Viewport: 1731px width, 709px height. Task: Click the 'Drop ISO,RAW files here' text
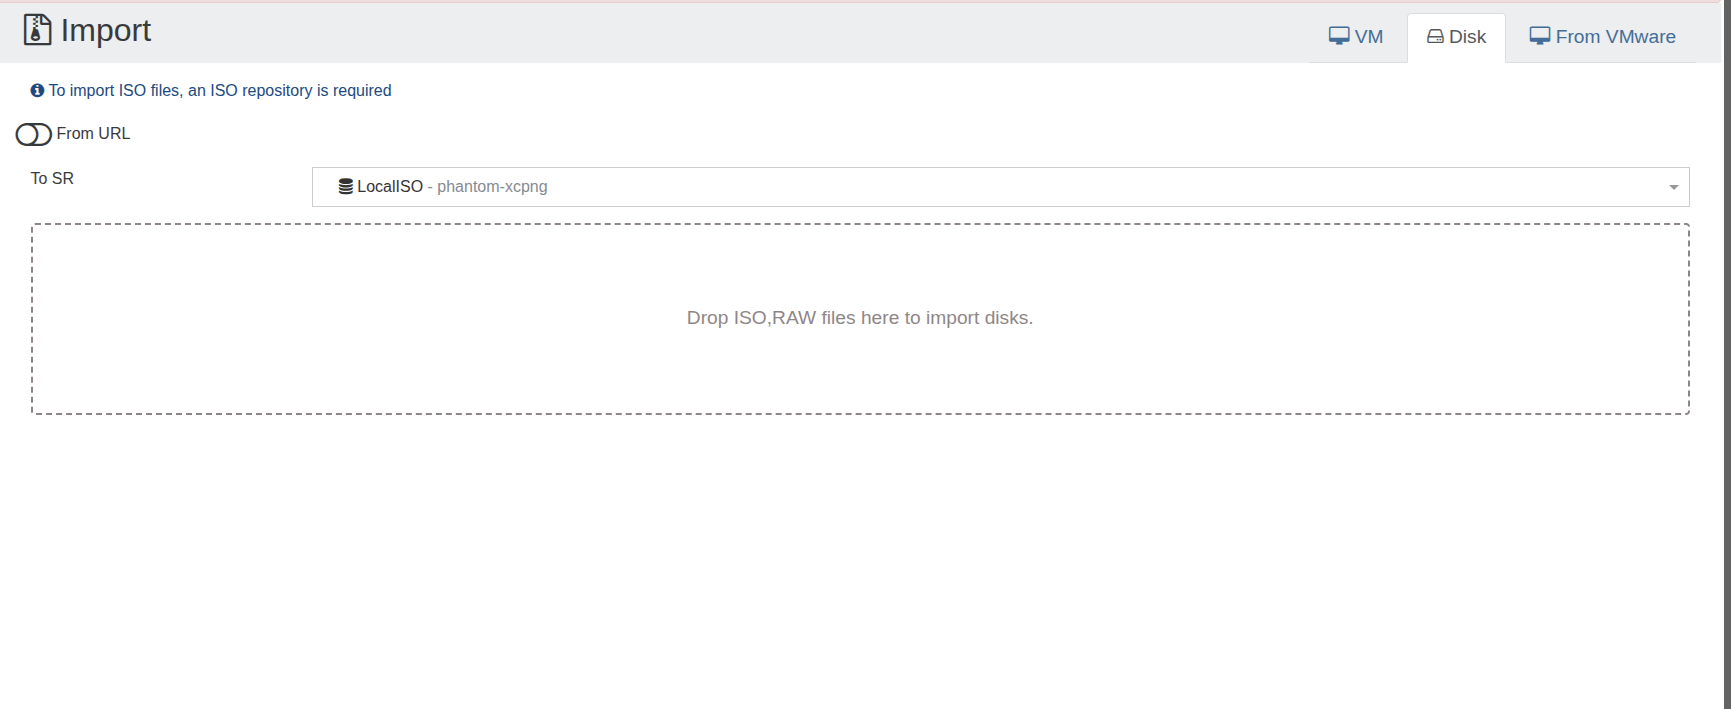coord(859,318)
